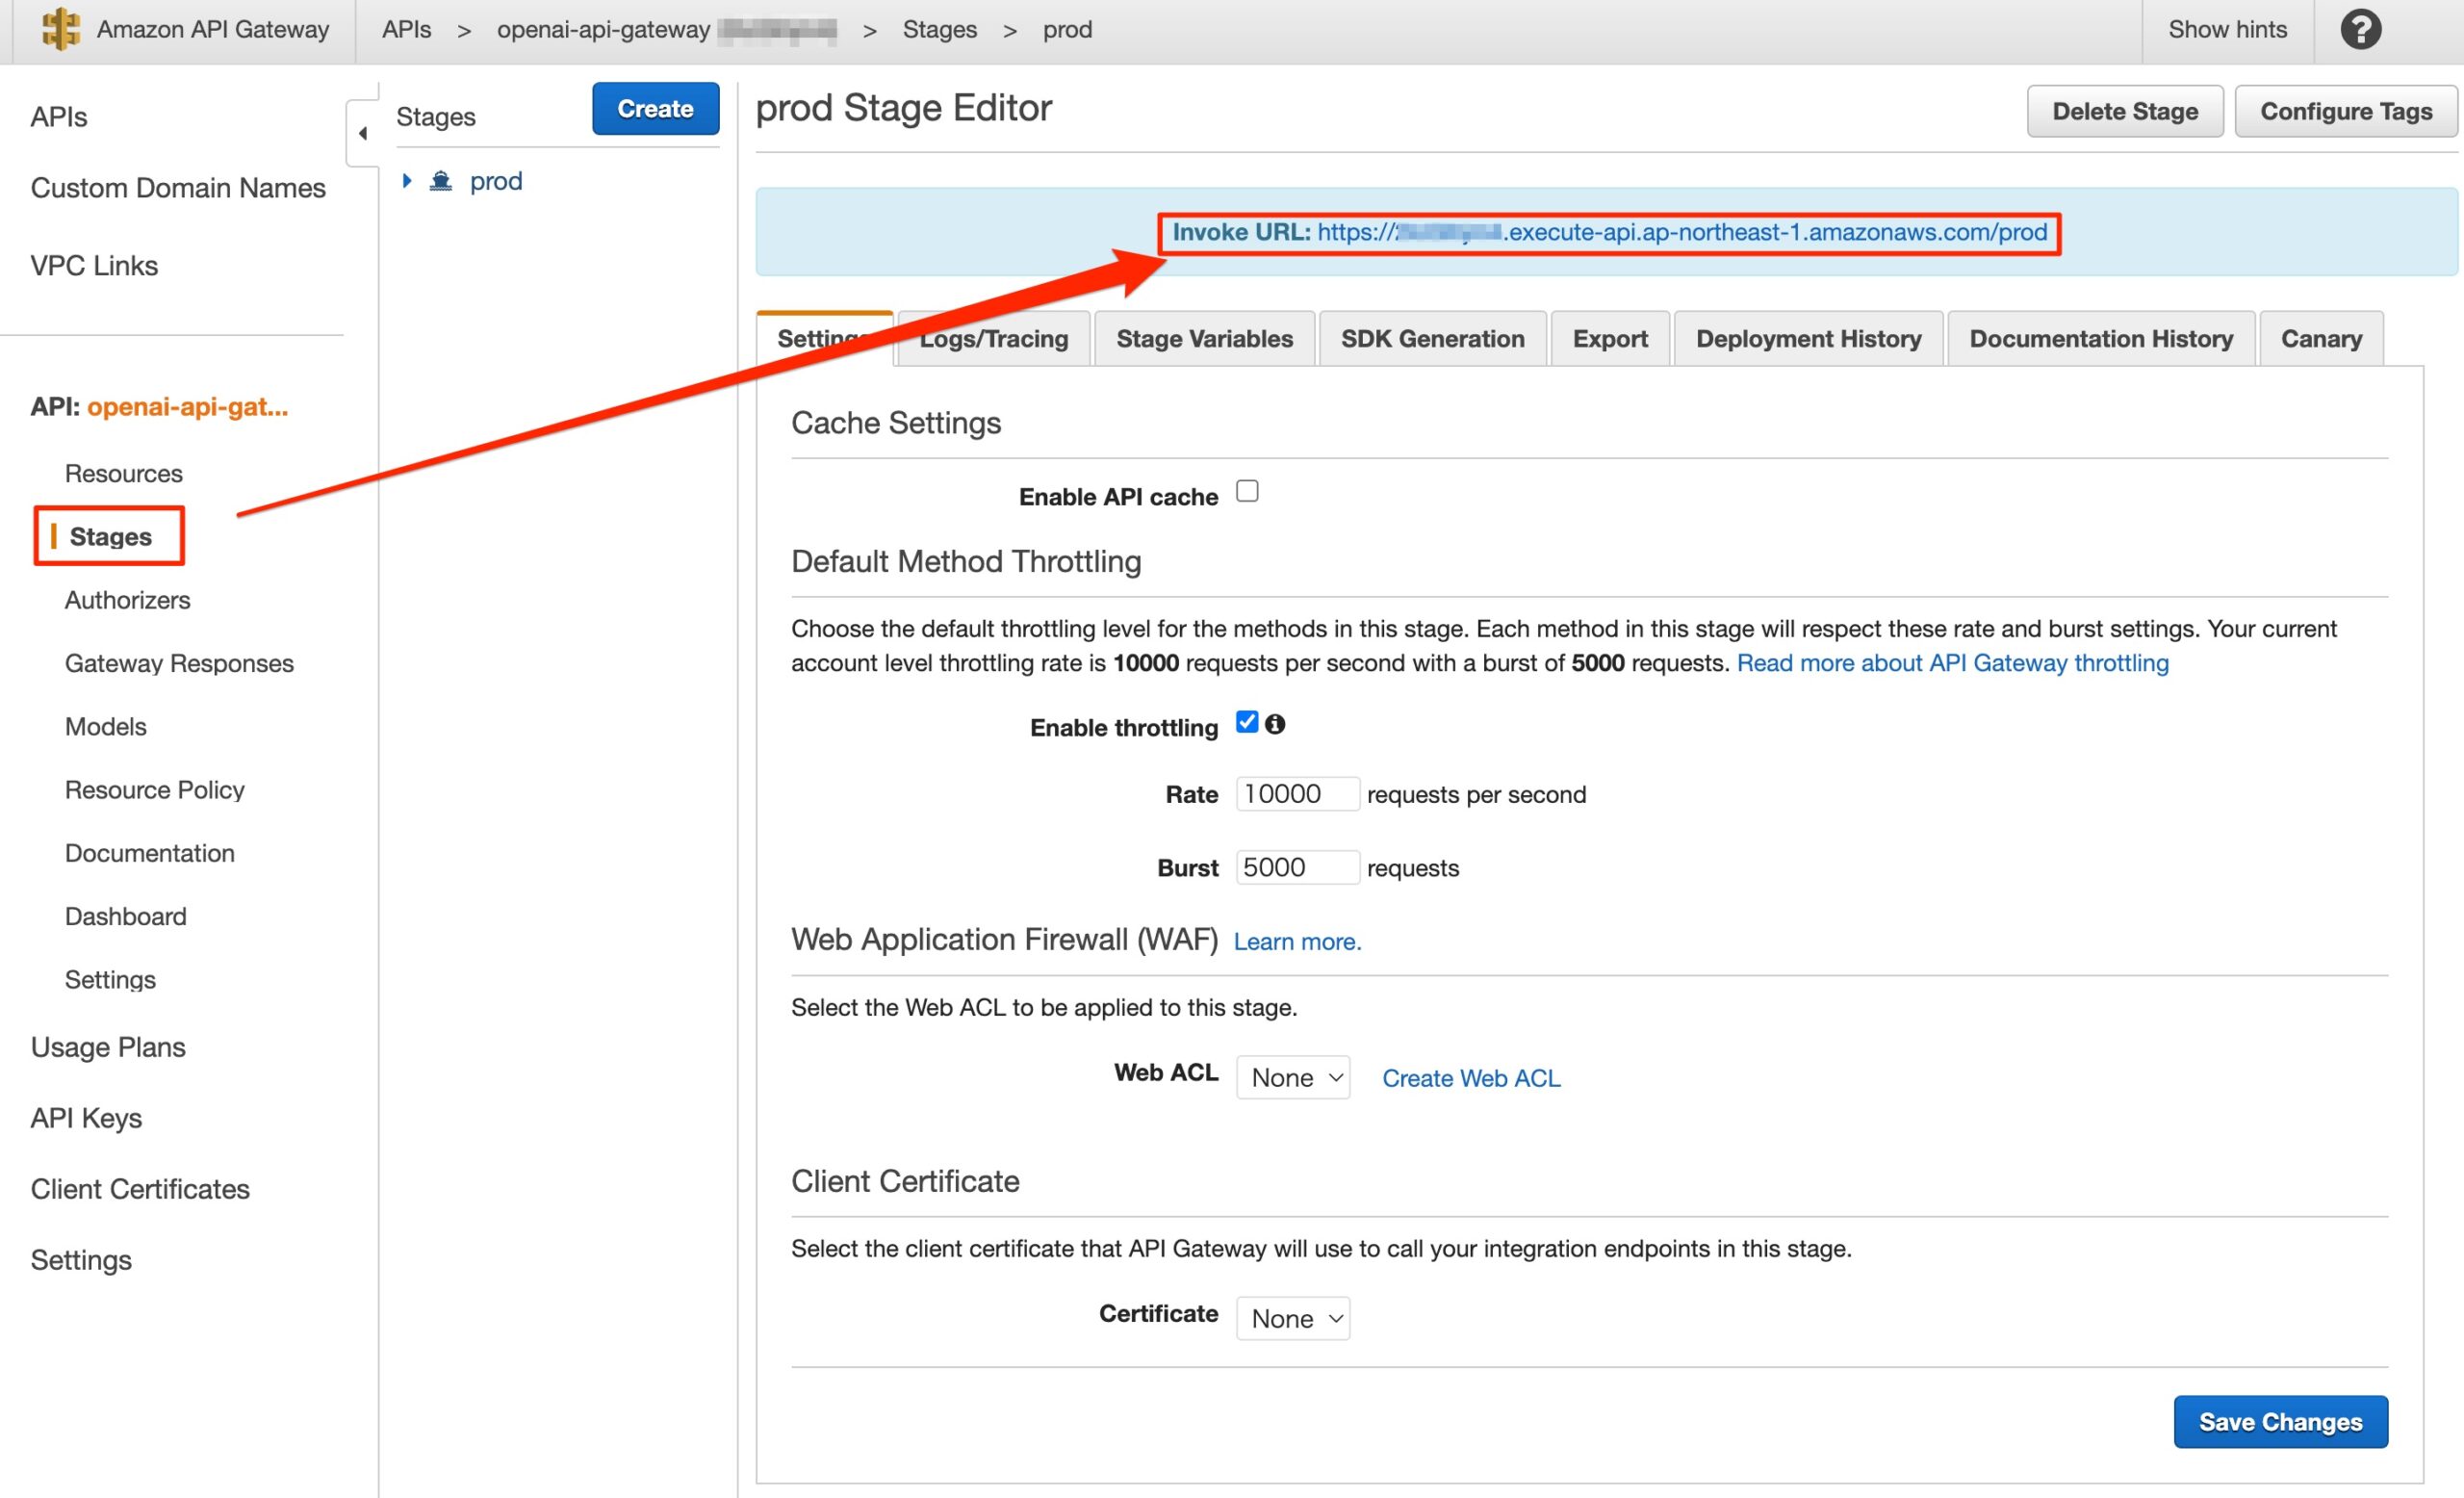Open the API-level Settings item
The image size is (2464, 1498).
click(x=110, y=980)
